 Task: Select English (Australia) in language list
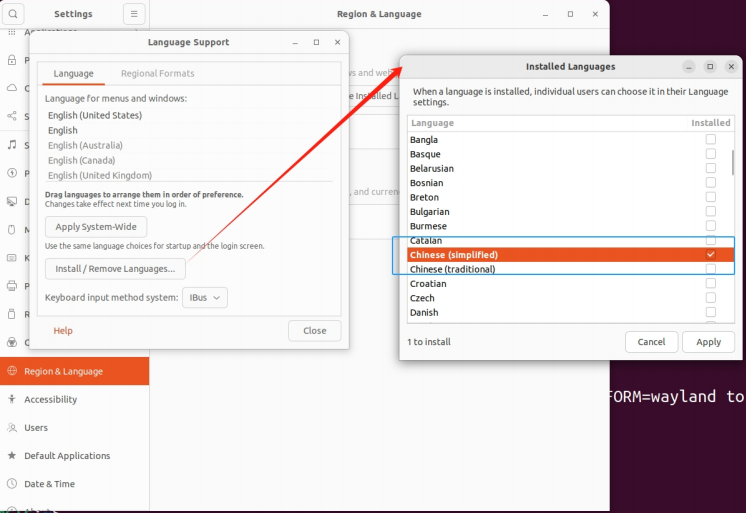[x=189, y=145]
